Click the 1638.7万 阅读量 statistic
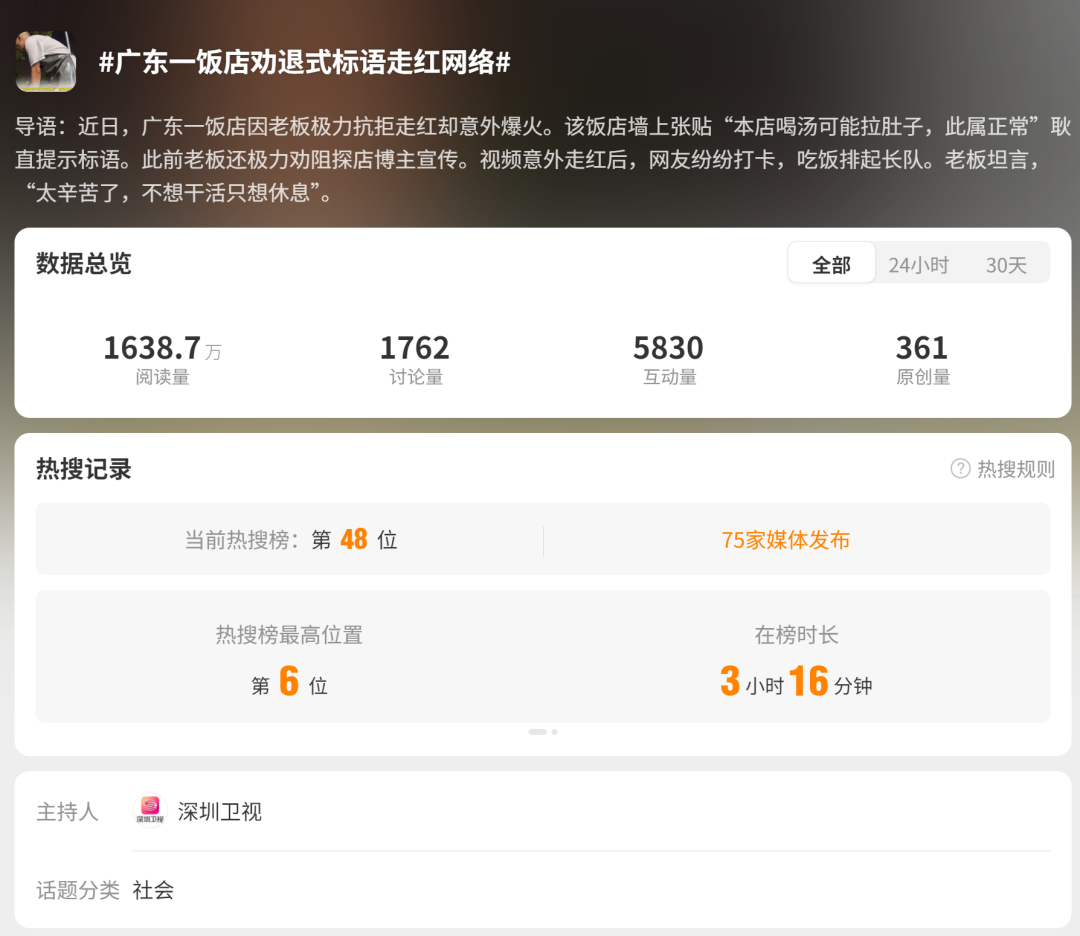 click(x=162, y=359)
